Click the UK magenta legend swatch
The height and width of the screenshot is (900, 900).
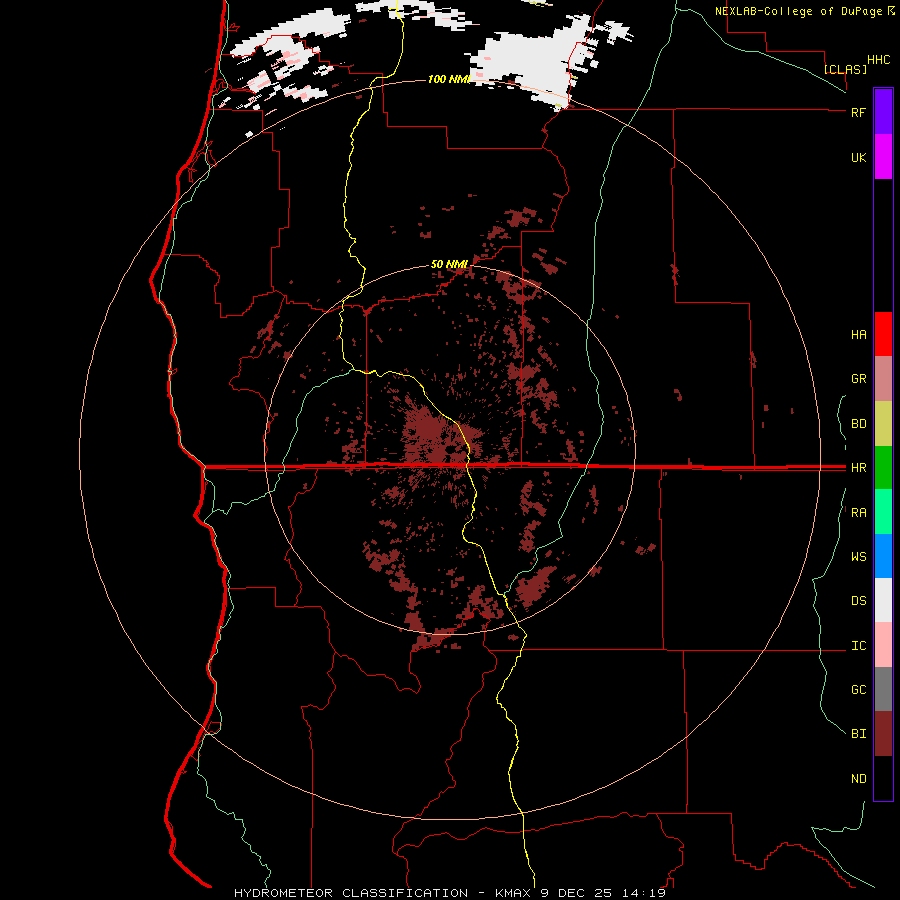pyautogui.click(x=883, y=156)
